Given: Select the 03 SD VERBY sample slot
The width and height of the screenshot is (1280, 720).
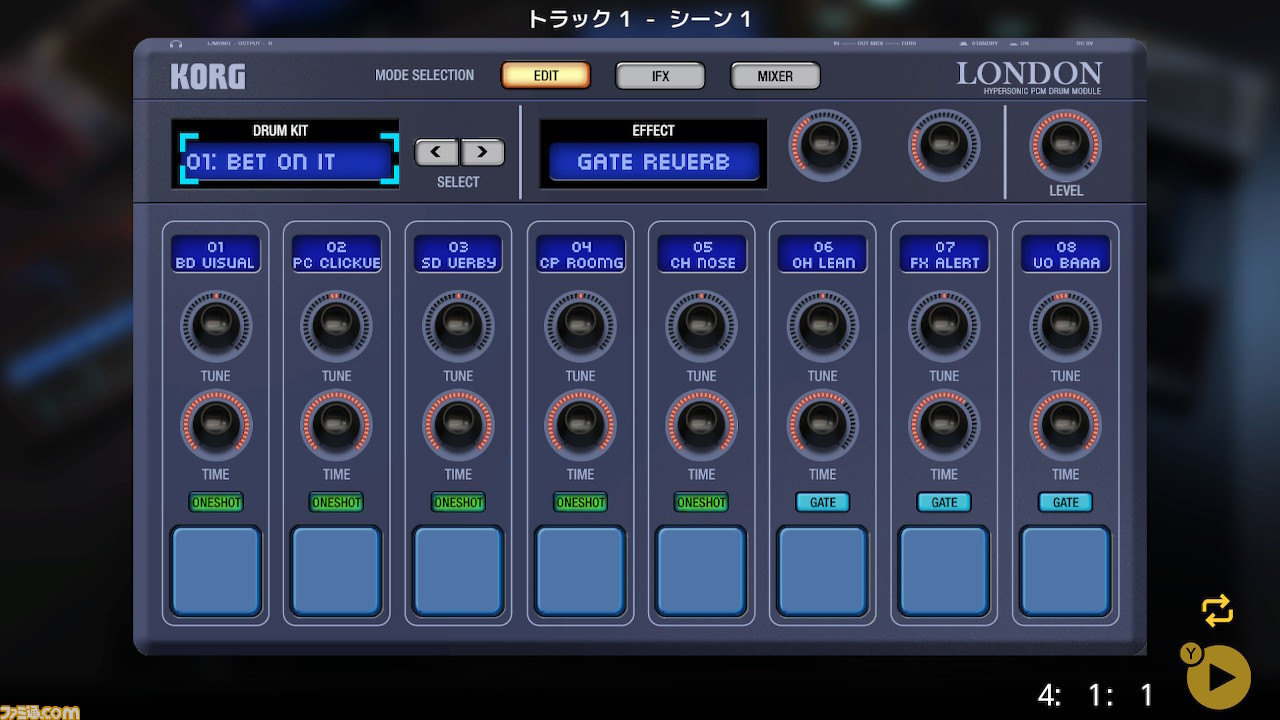Looking at the screenshot, I should 459,254.
